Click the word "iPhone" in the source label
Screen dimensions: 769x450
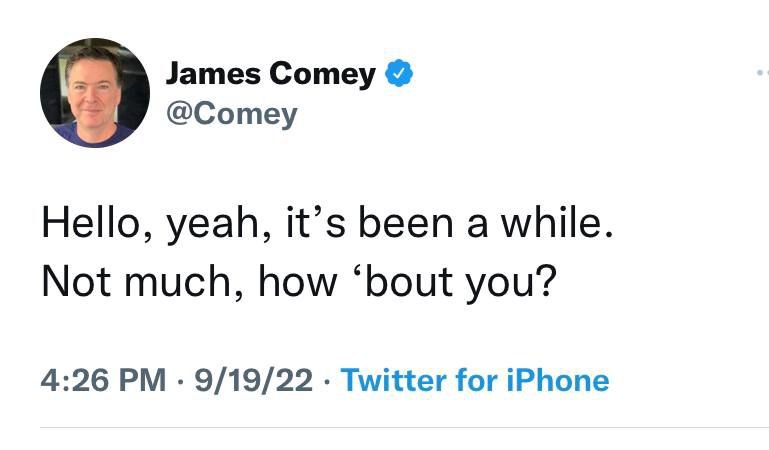coord(558,380)
